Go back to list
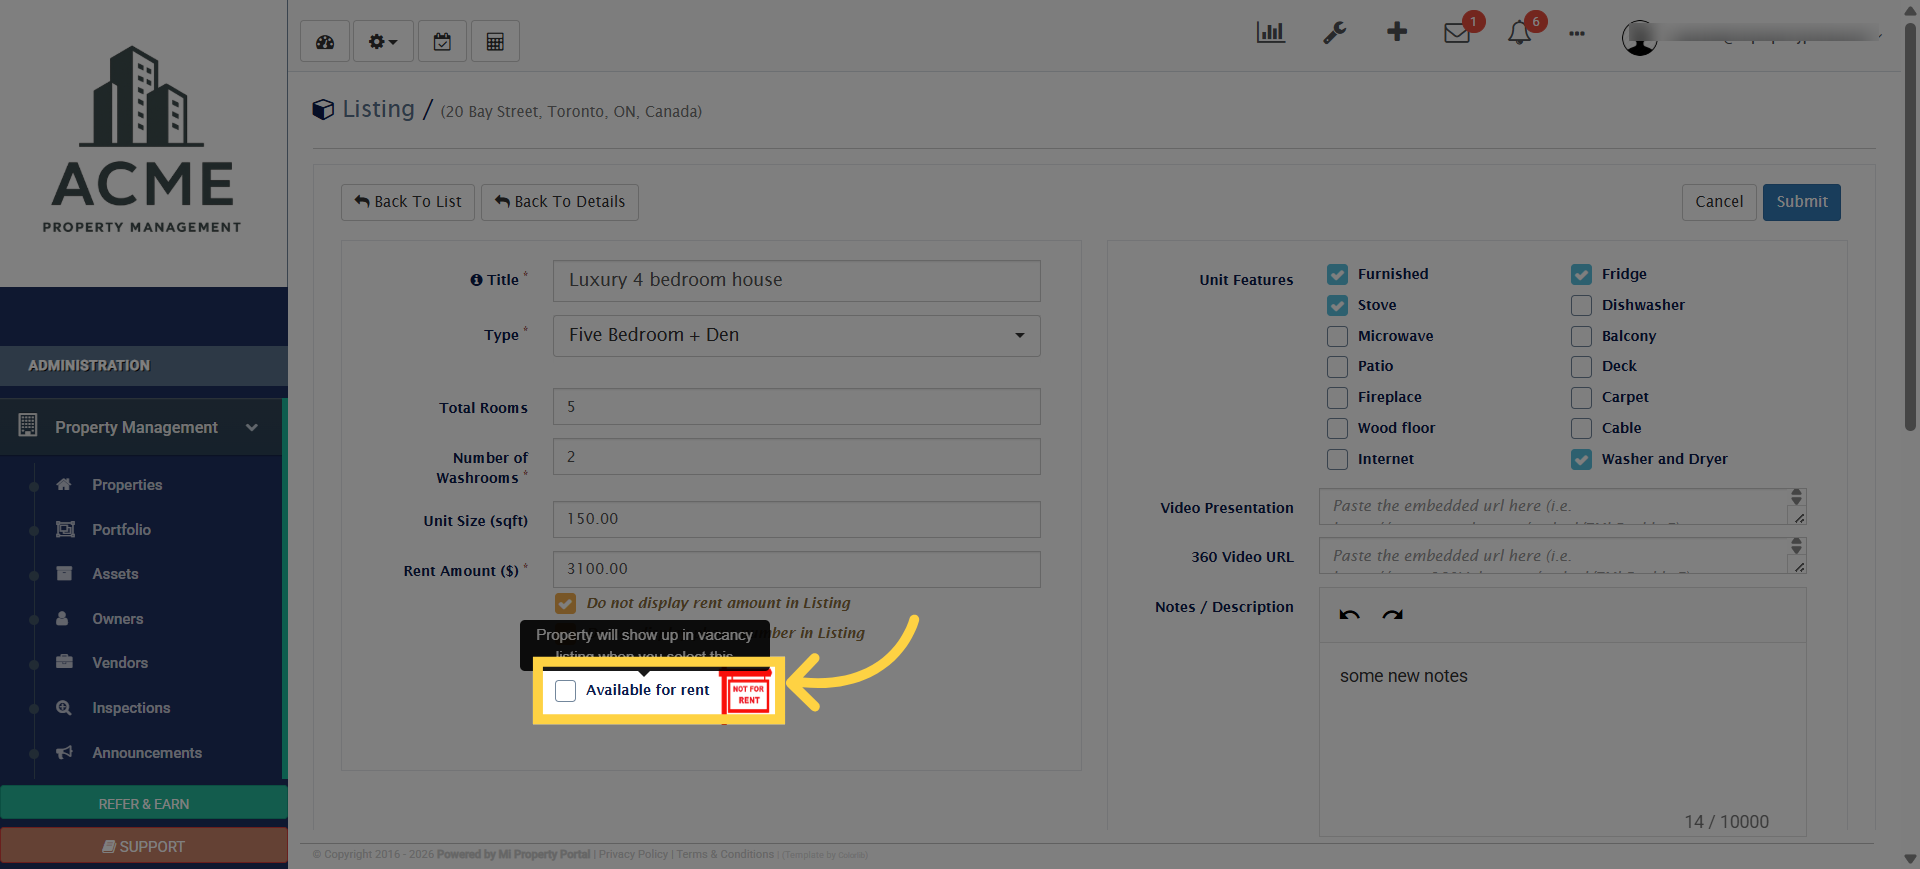The height and width of the screenshot is (869, 1920). pos(408,202)
